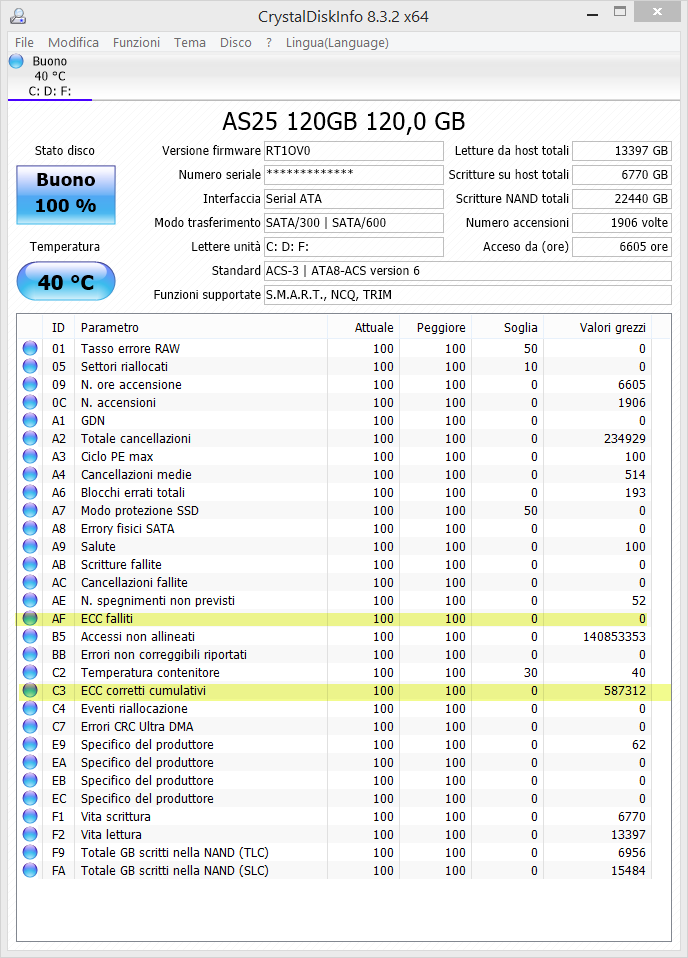Click the status orb for Salute row

30,547
